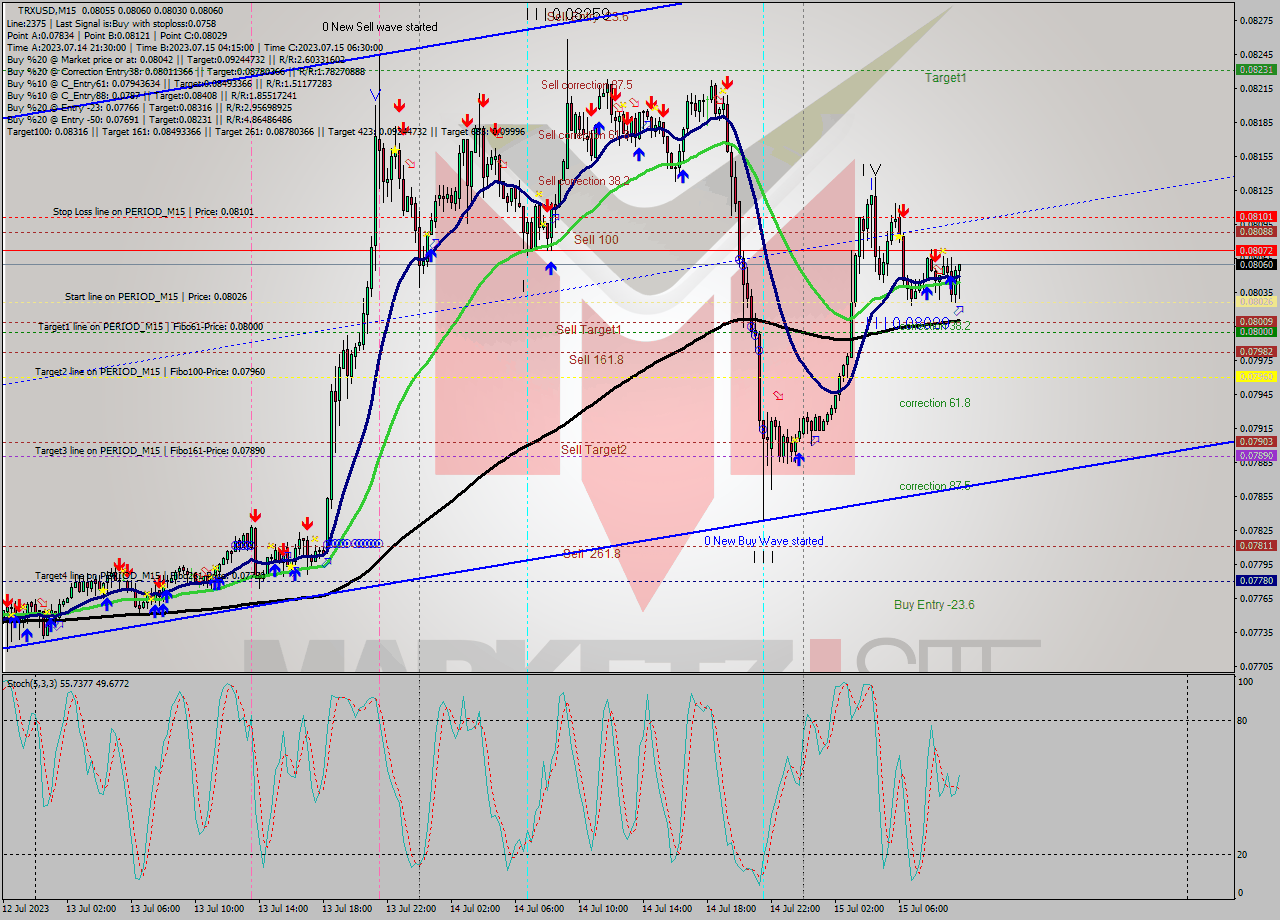The image size is (1280, 920).
Task: Click the 0.07982 price tag
Action: pyautogui.click(x=1257, y=352)
